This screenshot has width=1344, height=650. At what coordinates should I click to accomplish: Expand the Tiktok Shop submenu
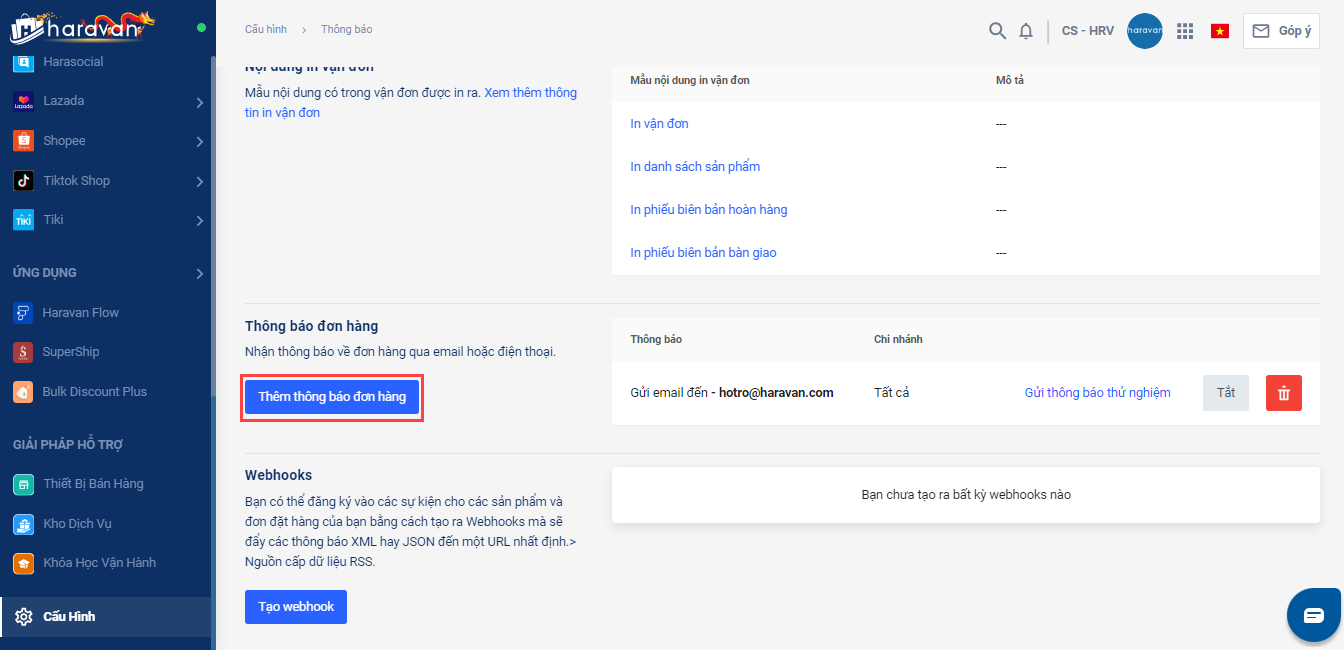pos(200,181)
